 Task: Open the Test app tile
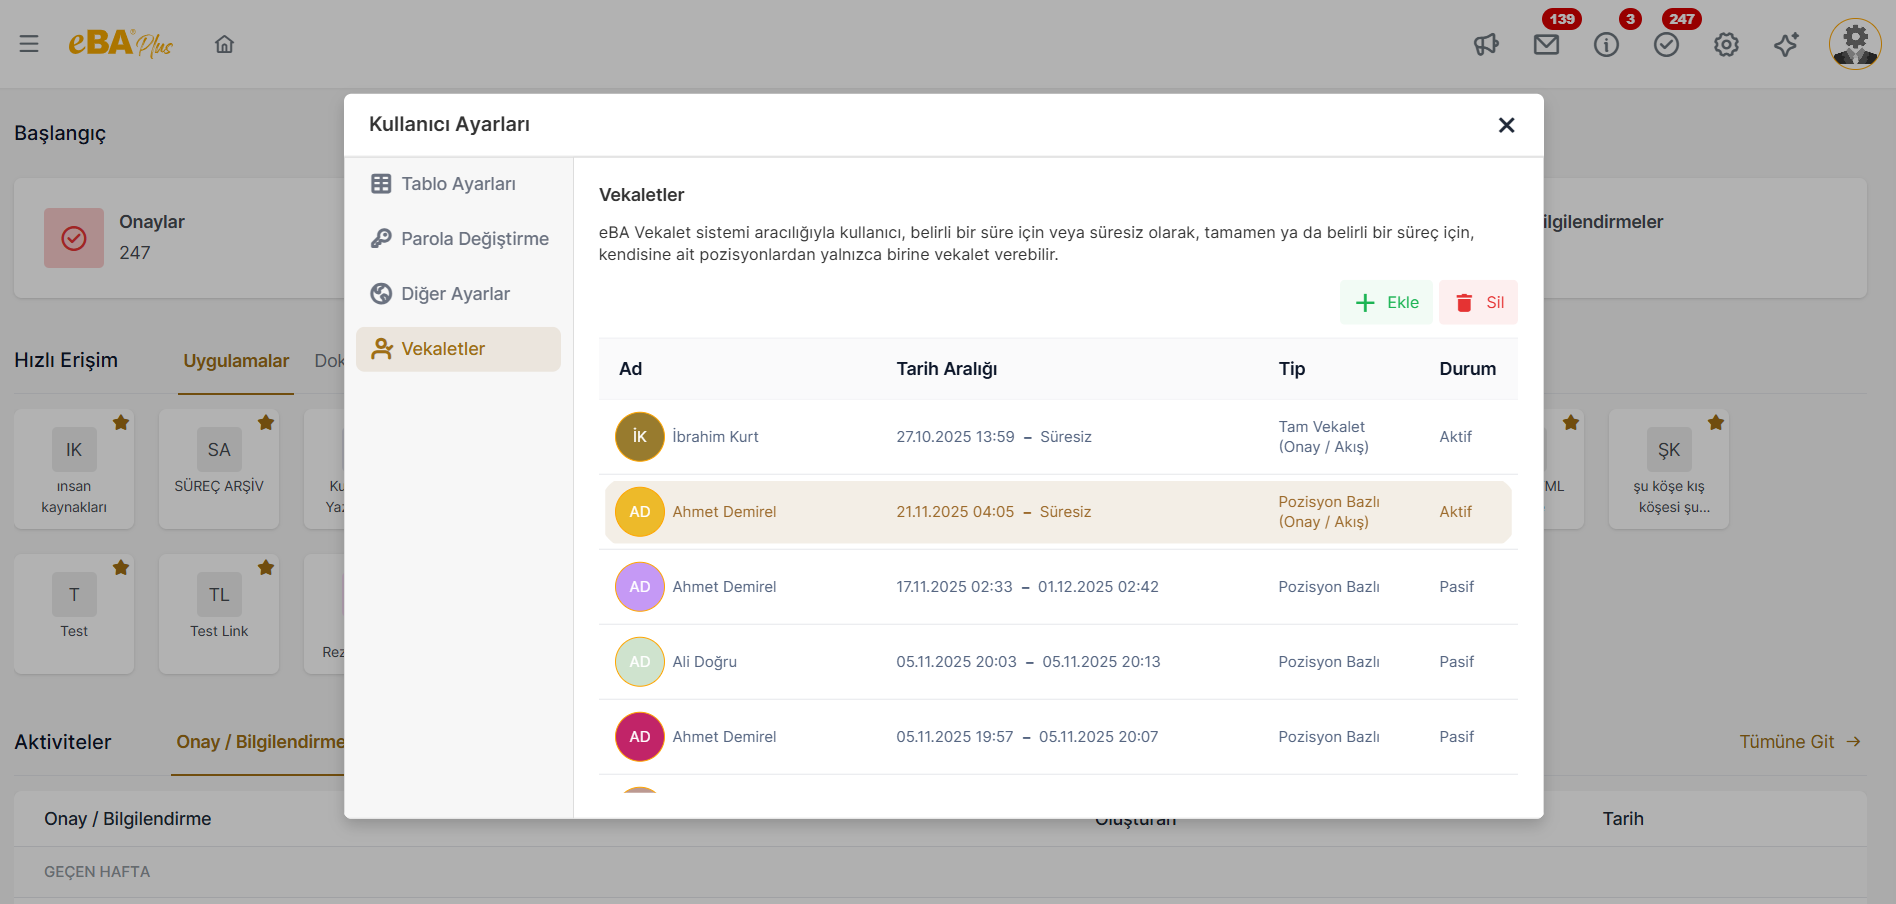[x=74, y=614]
